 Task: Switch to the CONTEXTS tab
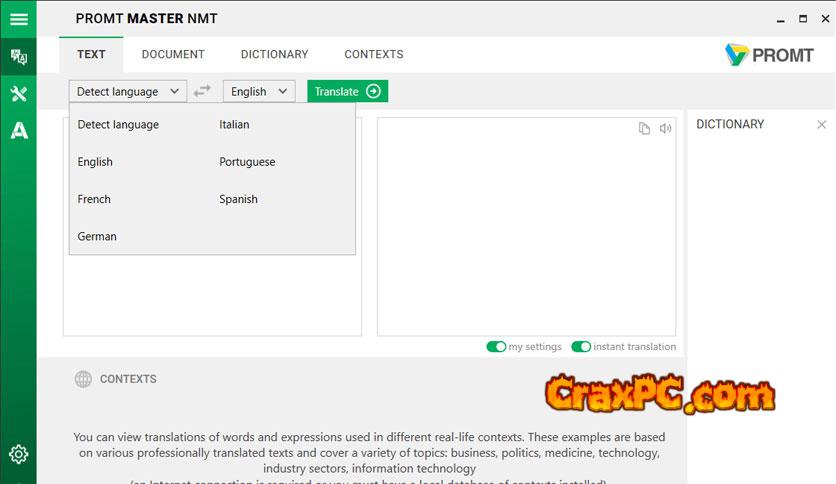pos(374,54)
